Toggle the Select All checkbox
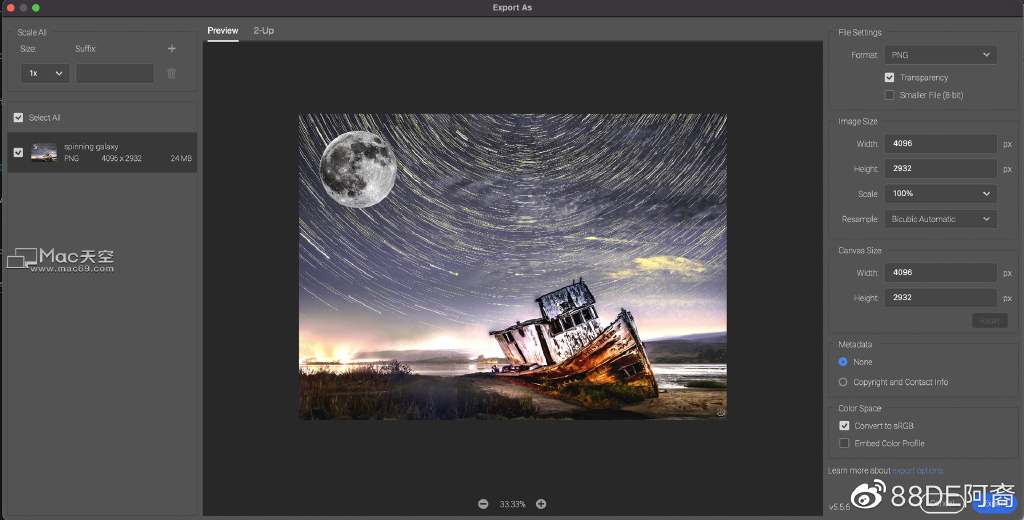The width and height of the screenshot is (1024, 520). point(18,118)
